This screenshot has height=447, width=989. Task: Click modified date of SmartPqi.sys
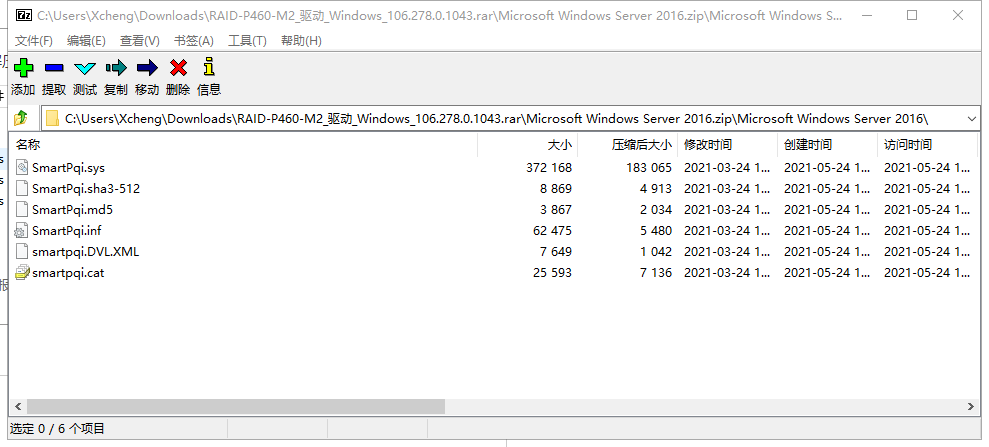tap(727, 168)
